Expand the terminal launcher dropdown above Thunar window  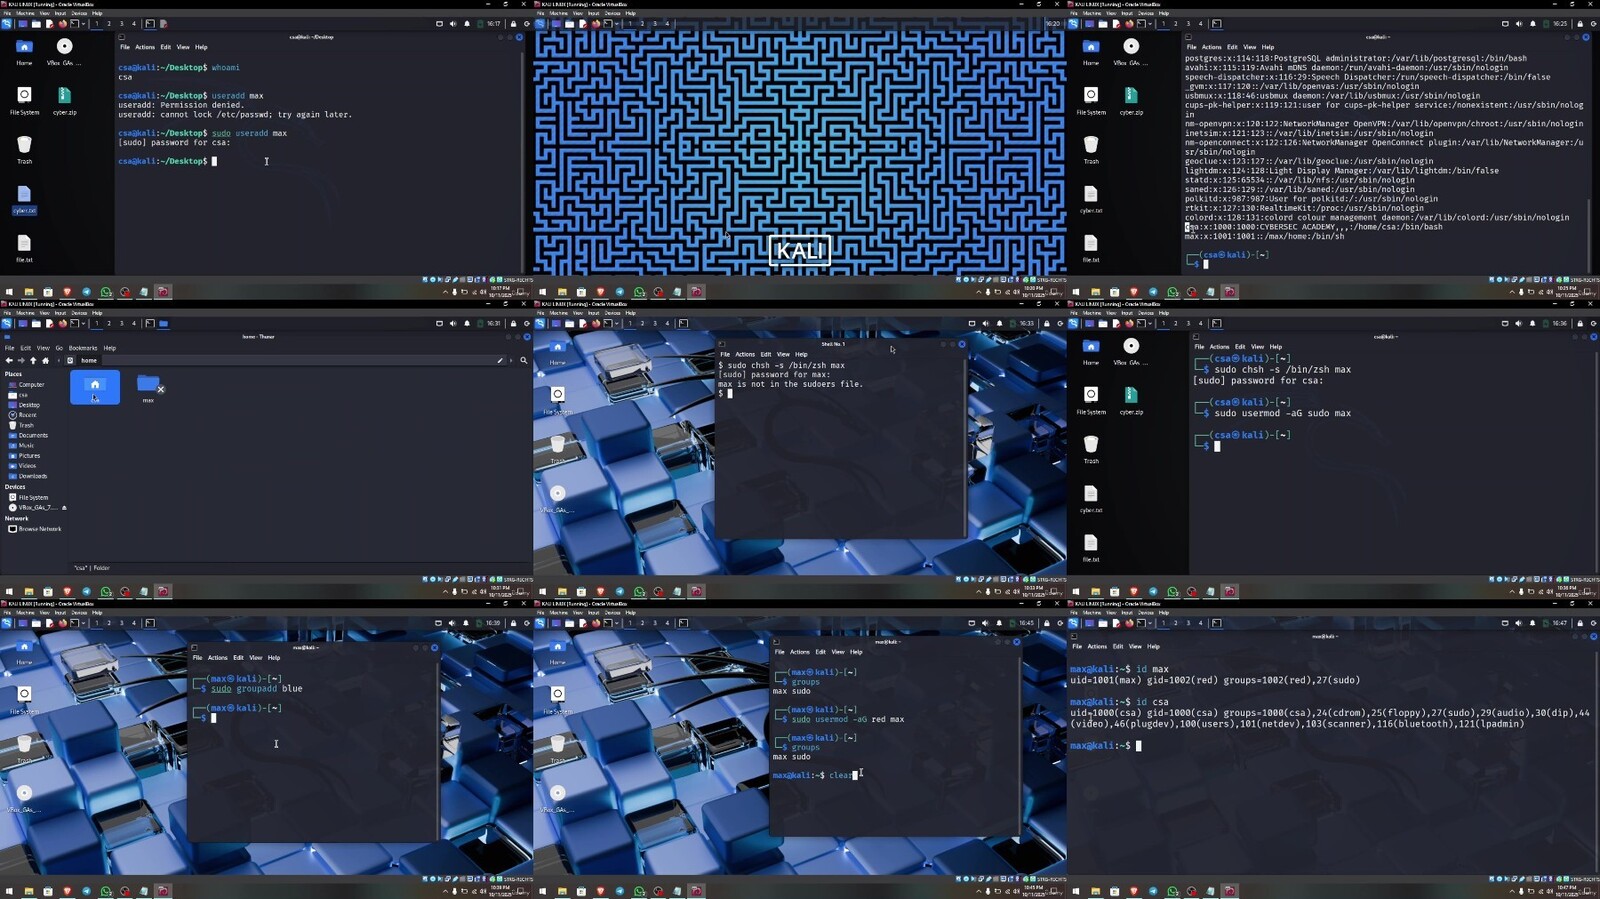point(85,324)
